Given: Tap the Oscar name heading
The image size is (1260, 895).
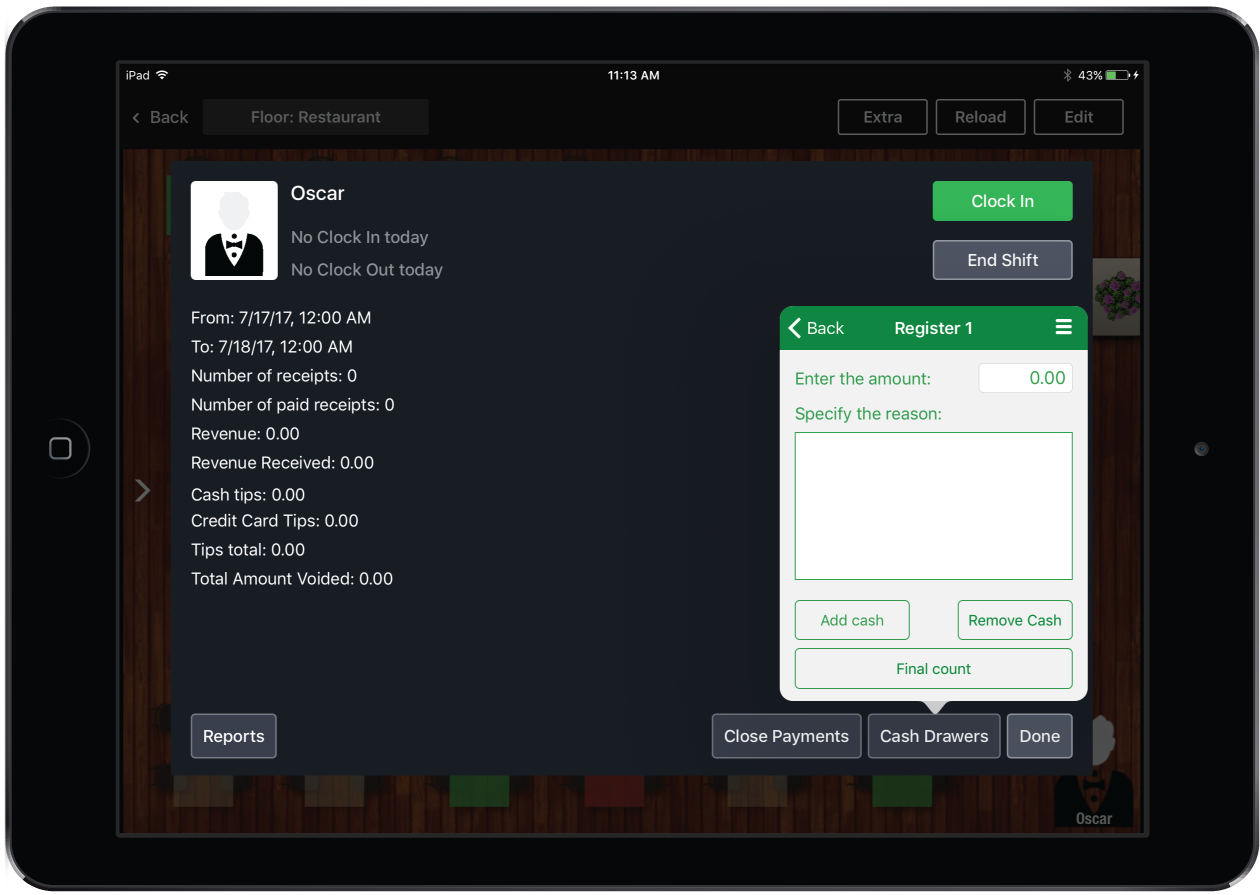Looking at the screenshot, I should (x=317, y=193).
